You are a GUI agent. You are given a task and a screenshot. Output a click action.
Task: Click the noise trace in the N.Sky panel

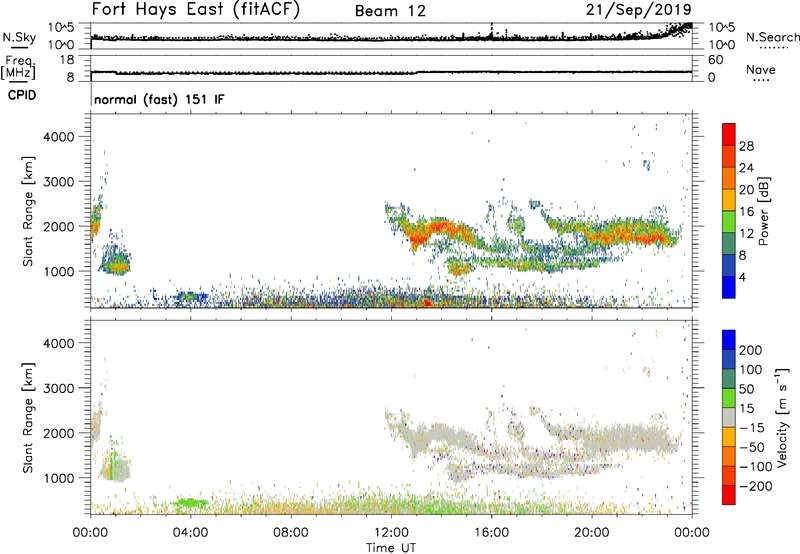tap(391, 37)
